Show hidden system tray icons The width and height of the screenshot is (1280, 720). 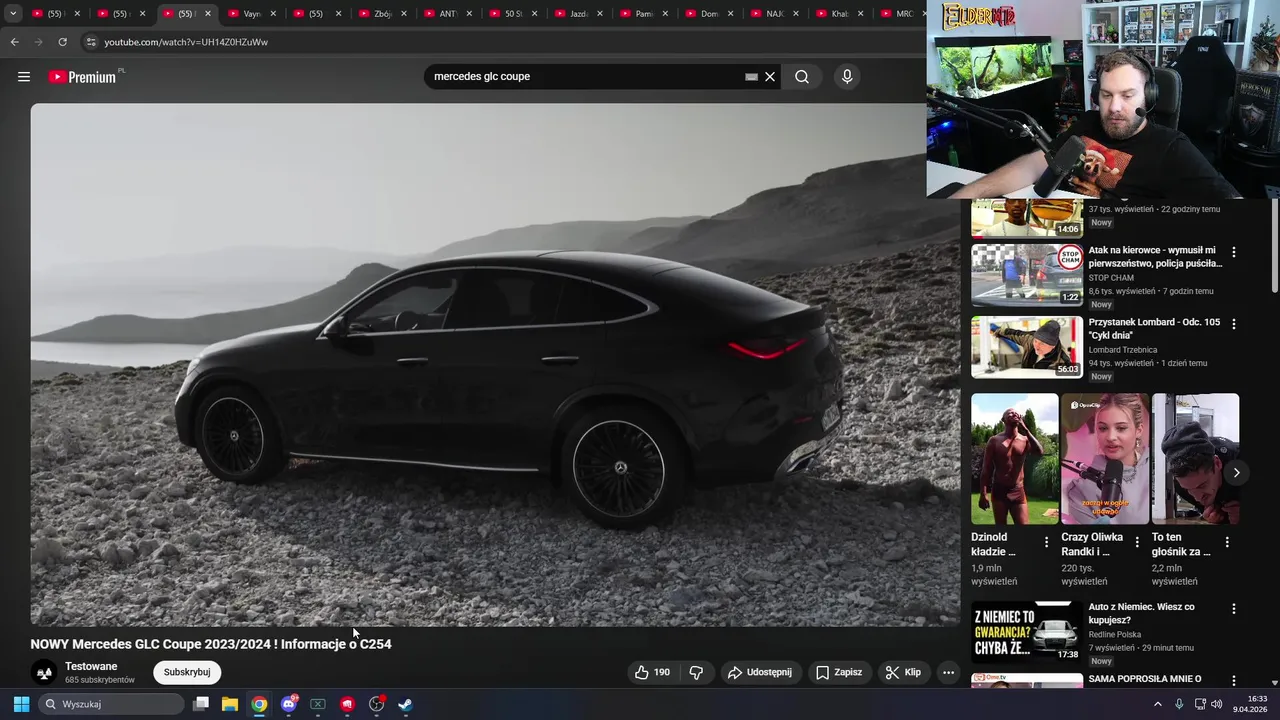coord(1158,704)
